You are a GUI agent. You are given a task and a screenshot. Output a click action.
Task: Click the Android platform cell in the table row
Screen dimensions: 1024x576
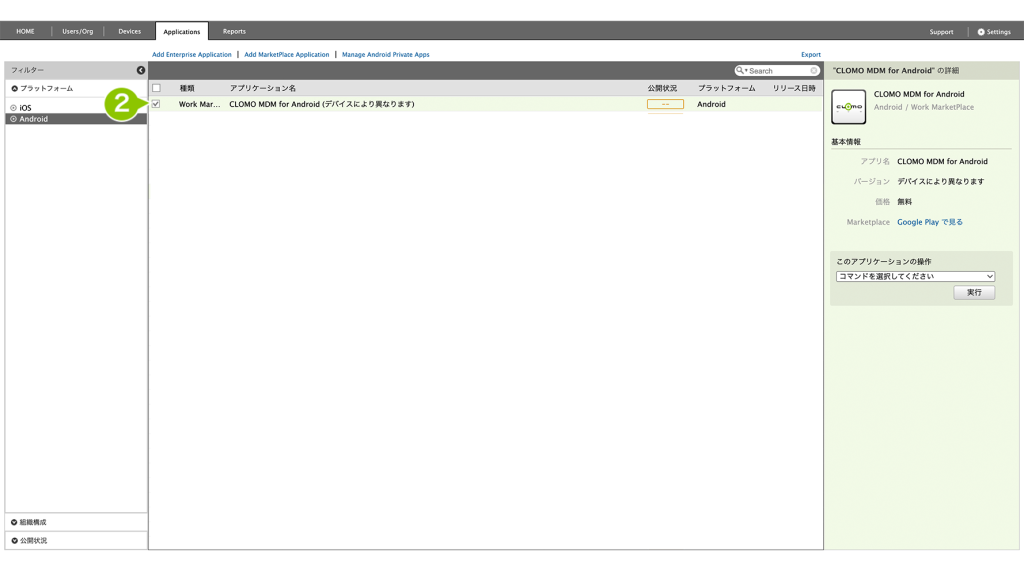711,104
